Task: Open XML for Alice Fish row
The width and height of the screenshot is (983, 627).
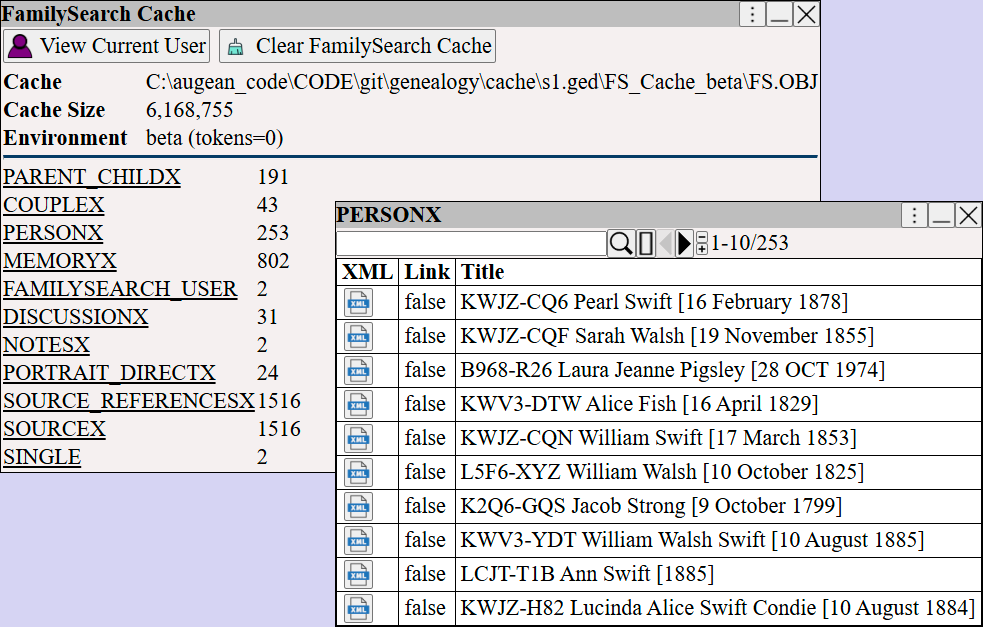Action: pos(358,404)
